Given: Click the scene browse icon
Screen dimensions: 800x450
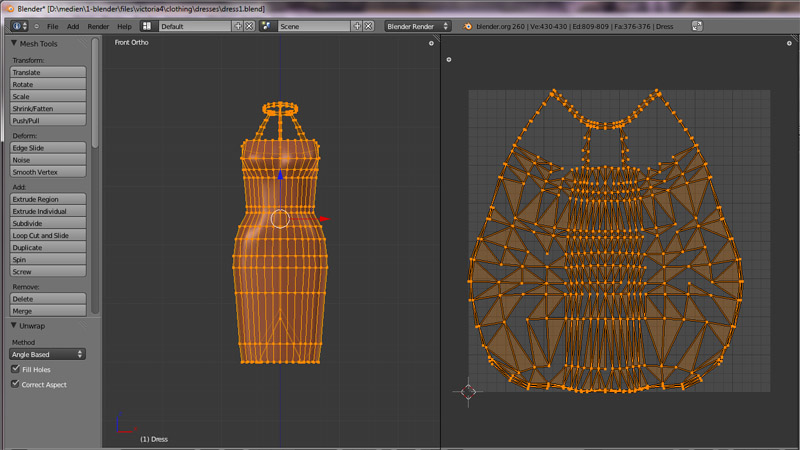Looking at the screenshot, I should (268, 26).
